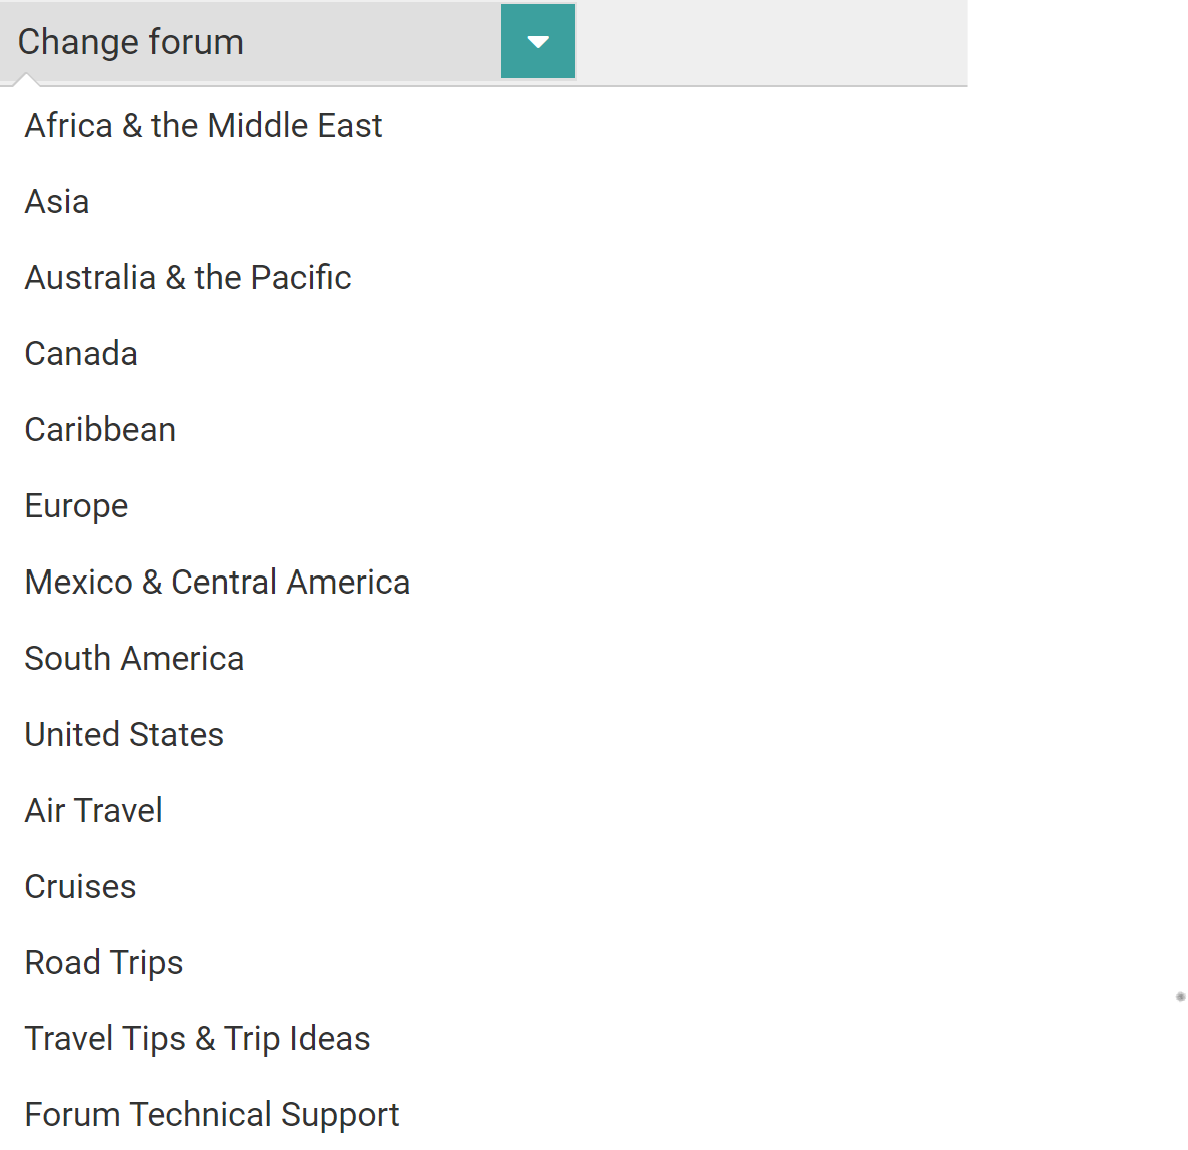Go to the United States forum

click(x=124, y=735)
